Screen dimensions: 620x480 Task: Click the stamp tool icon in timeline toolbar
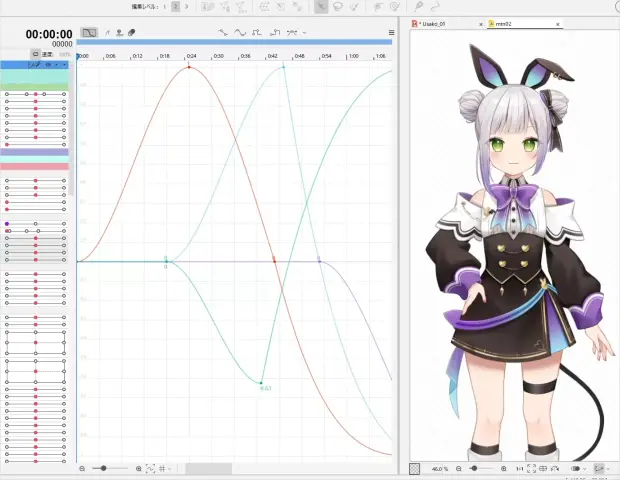tap(119, 33)
